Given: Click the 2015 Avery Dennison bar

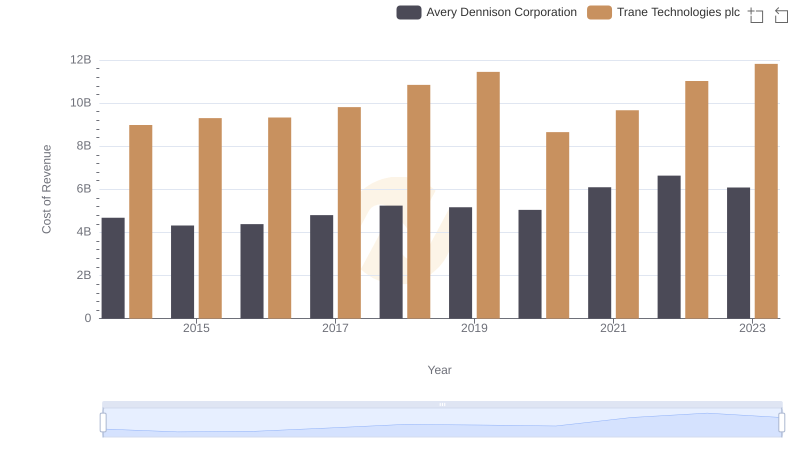Looking at the screenshot, I should tap(183, 272).
